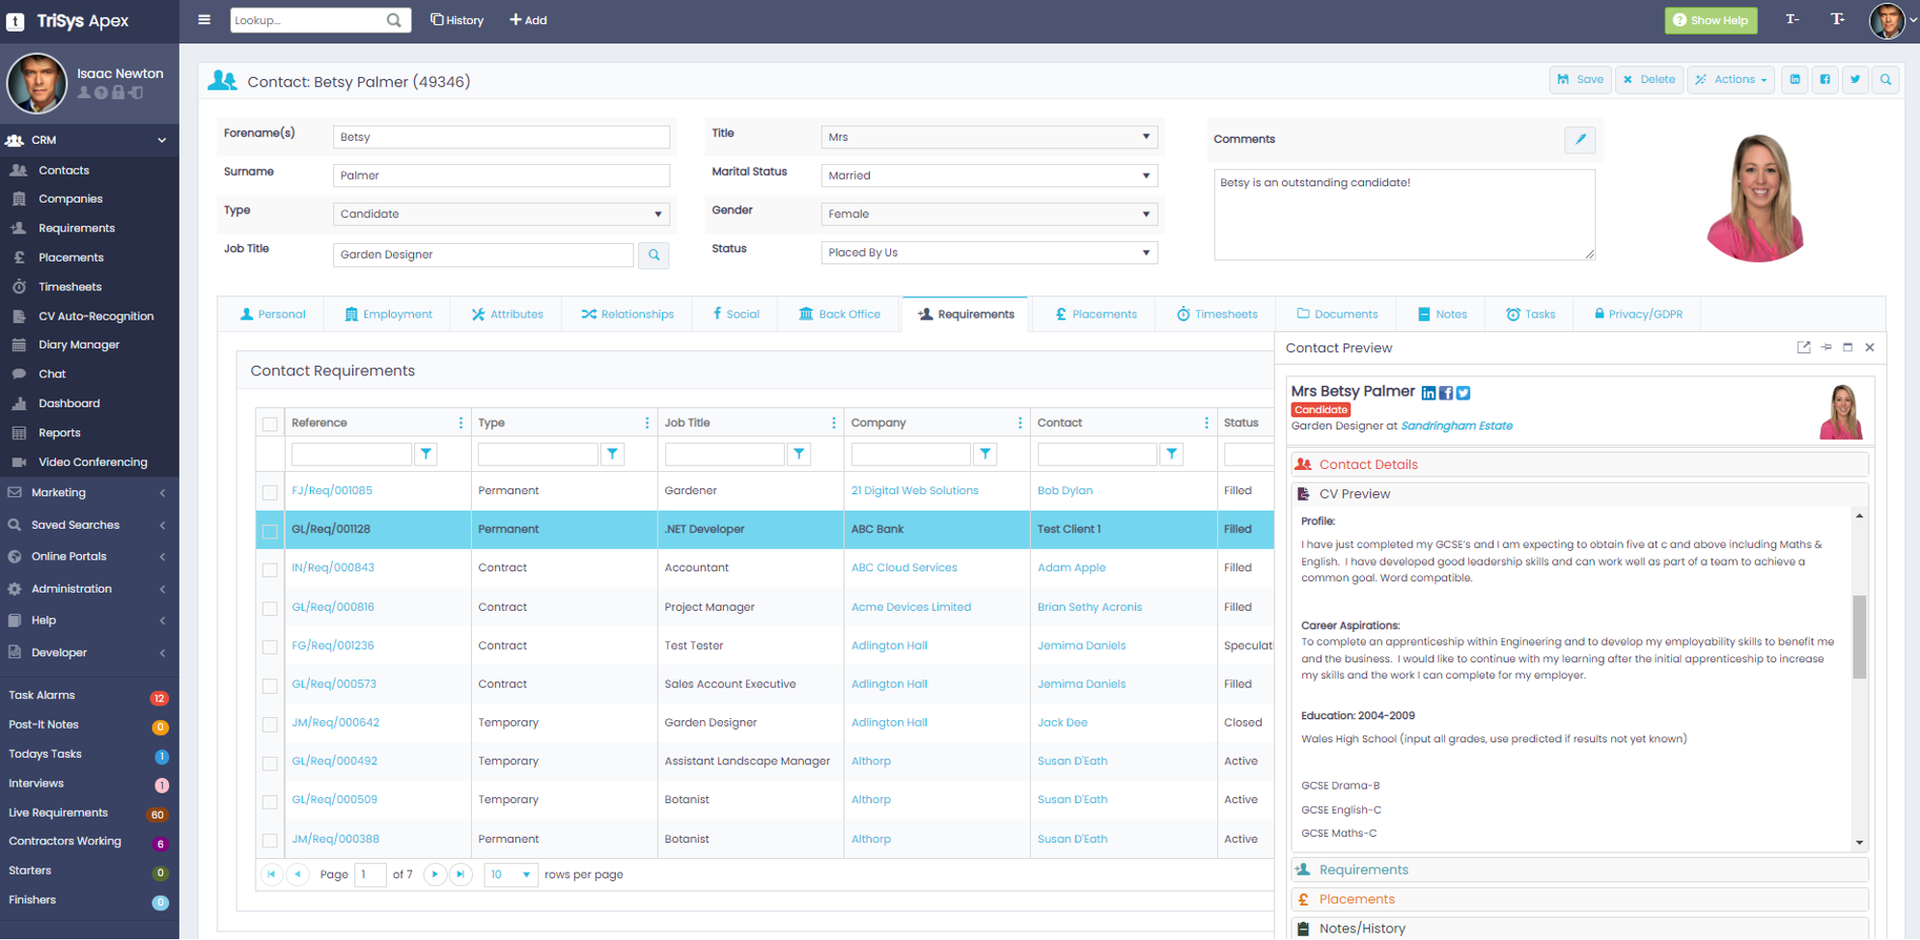Click inside the Lookup search field

tap(310, 19)
